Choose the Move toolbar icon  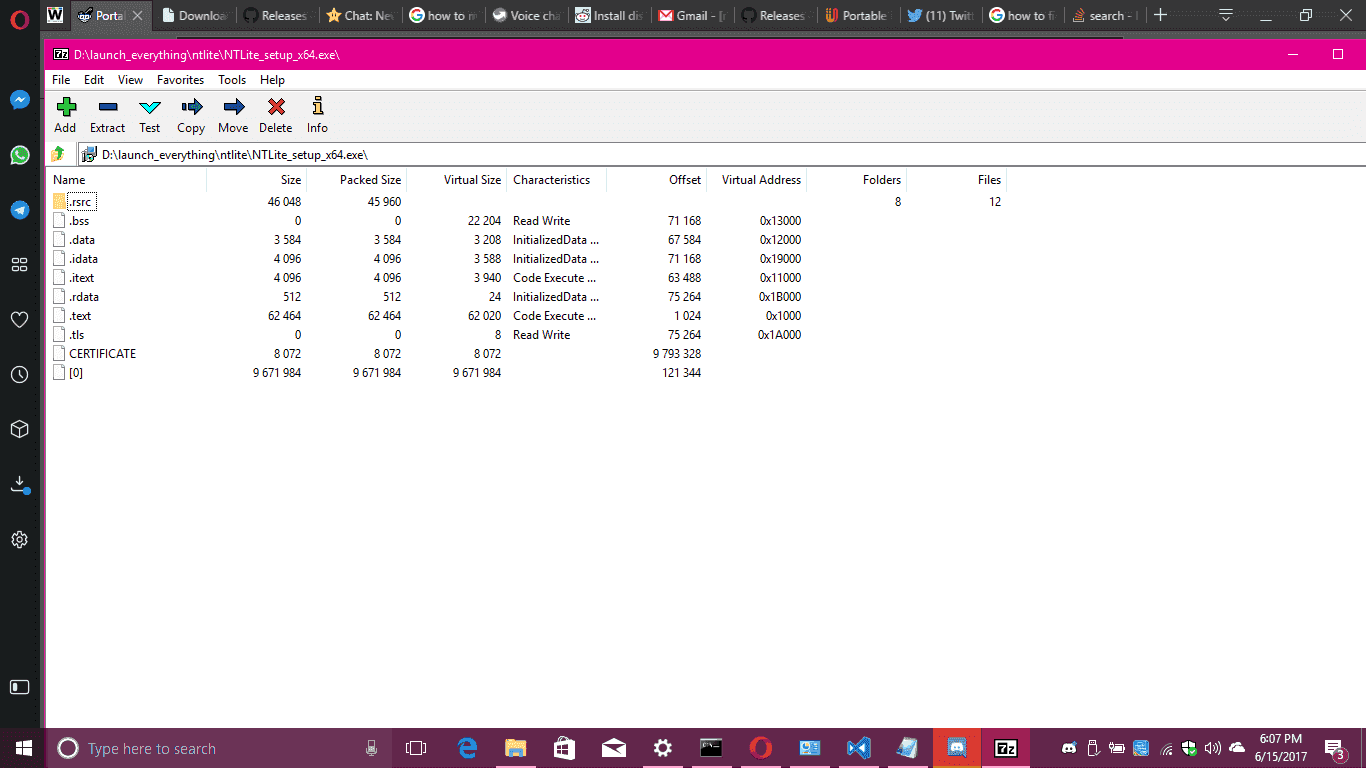pyautogui.click(x=233, y=107)
